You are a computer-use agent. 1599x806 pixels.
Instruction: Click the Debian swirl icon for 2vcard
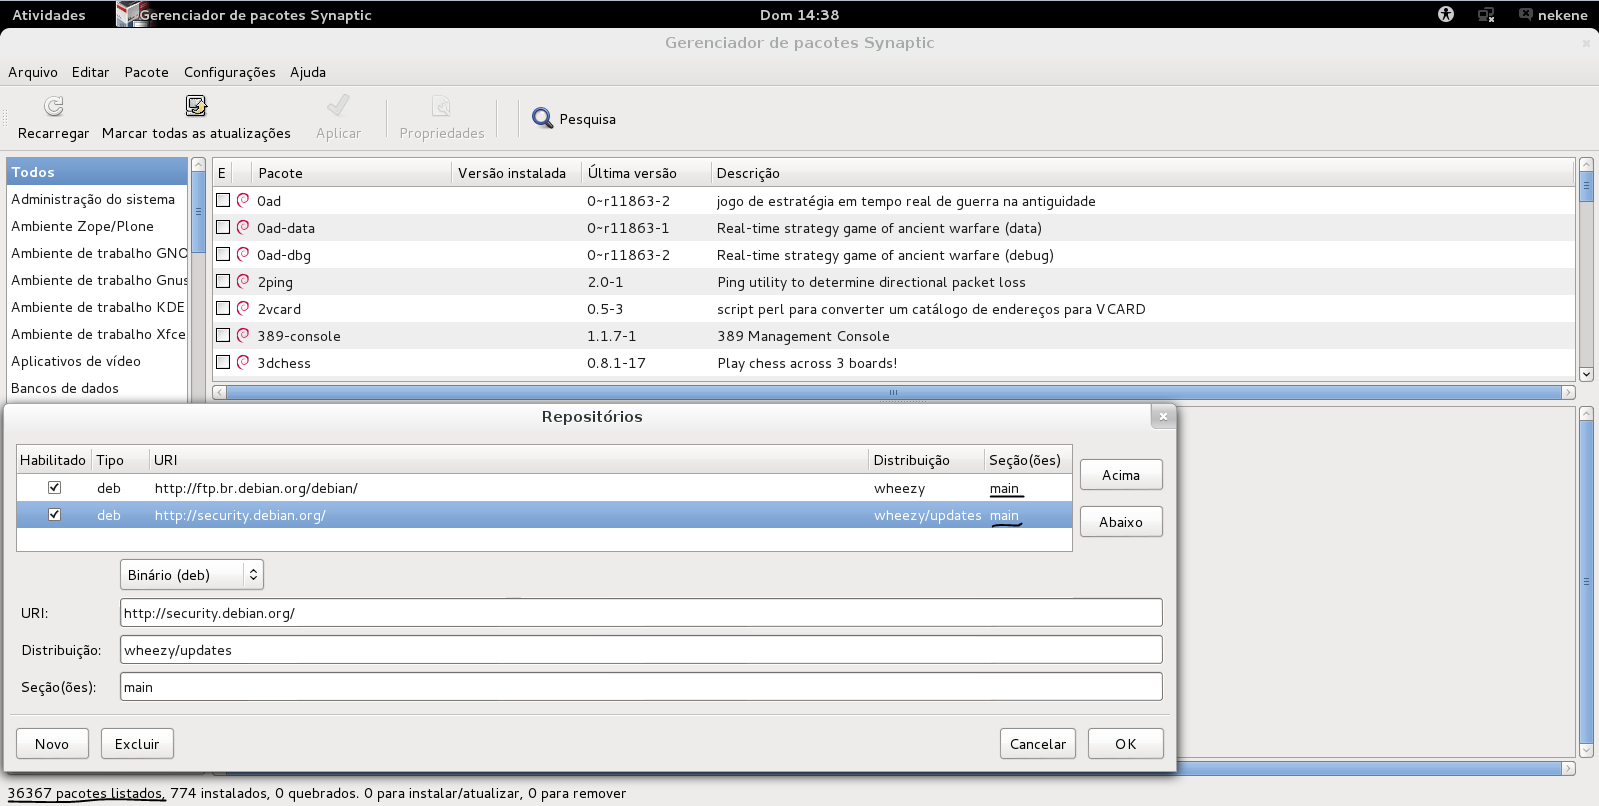tap(243, 308)
